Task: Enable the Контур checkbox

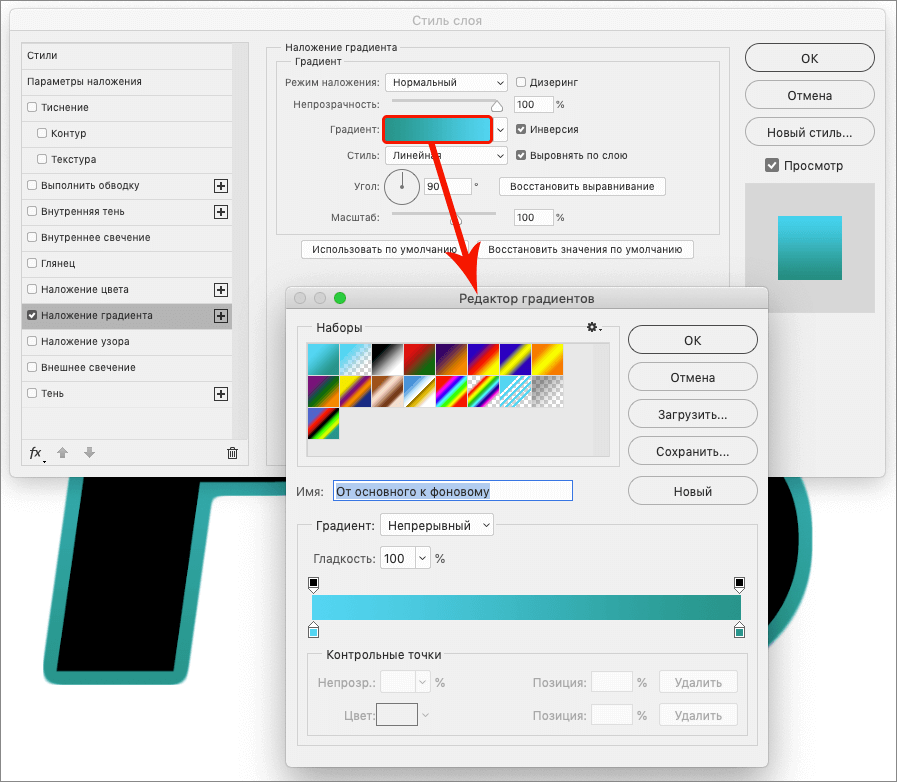Action: point(42,133)
